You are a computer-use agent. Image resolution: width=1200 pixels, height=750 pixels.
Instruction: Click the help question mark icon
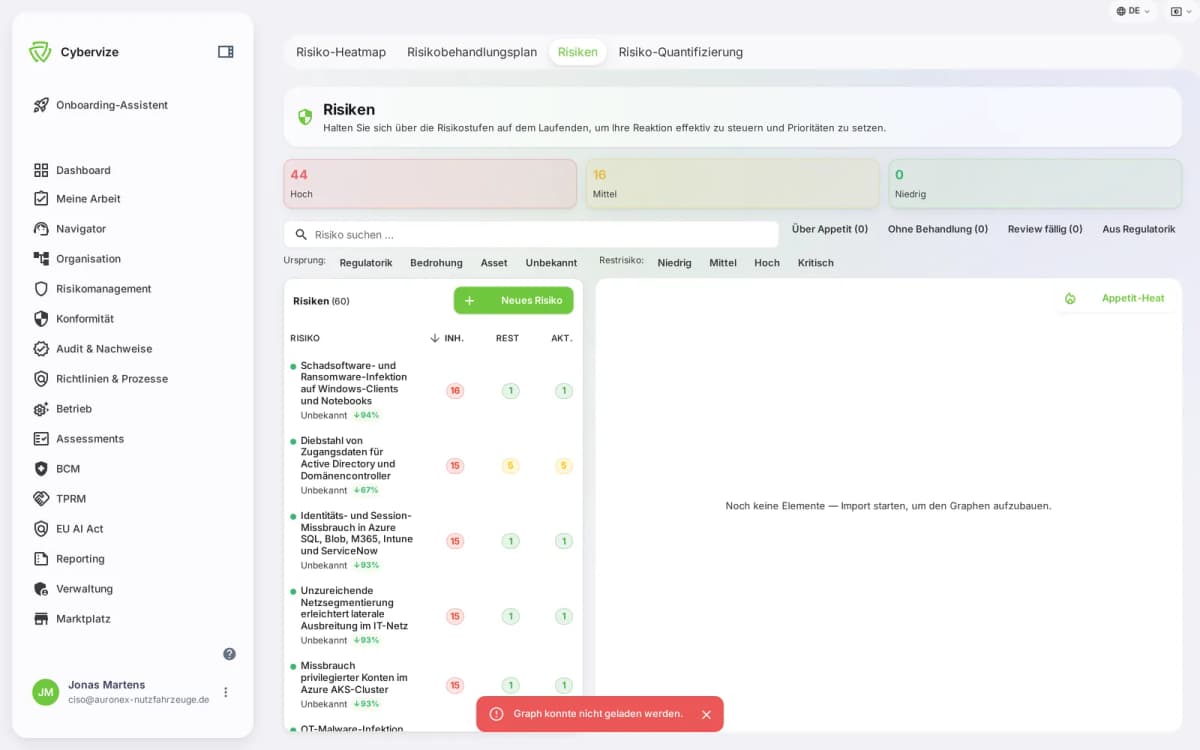(x=229, y=654)
